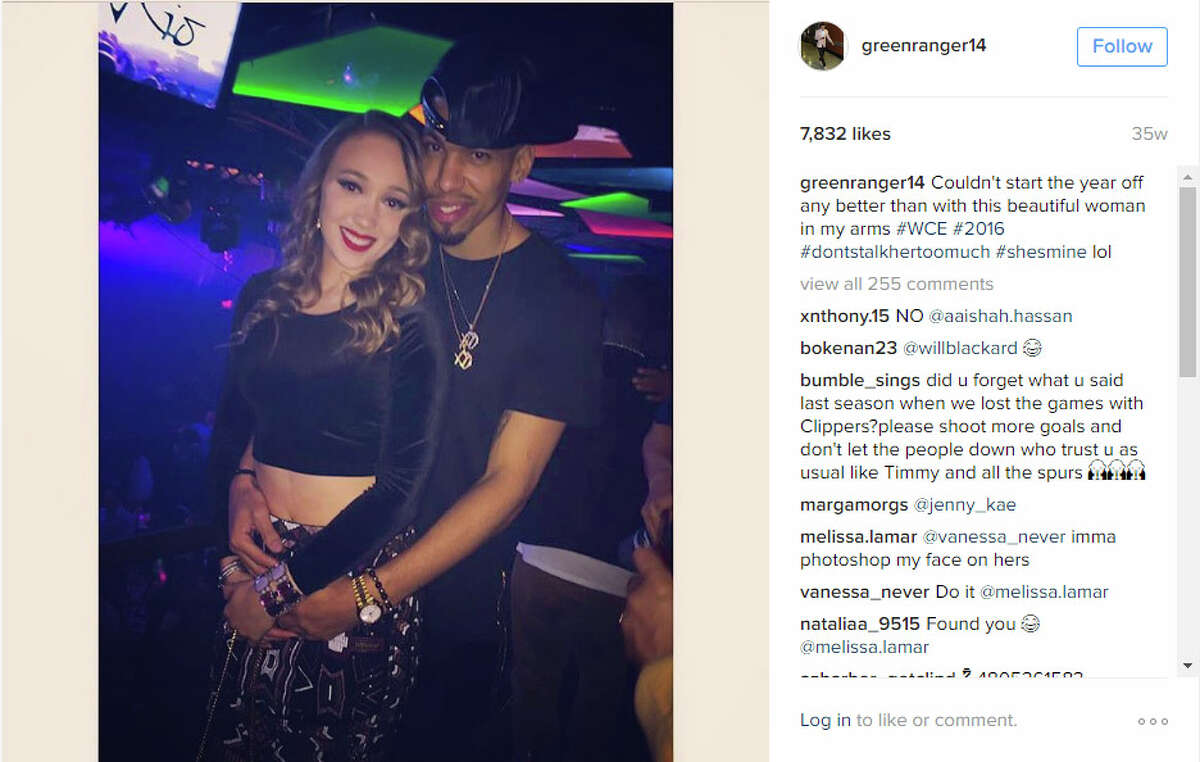Screen dimensions: 1200x762
Task: Open the @aaishah.hassan mention
Action: click(x=1000, y=316)
